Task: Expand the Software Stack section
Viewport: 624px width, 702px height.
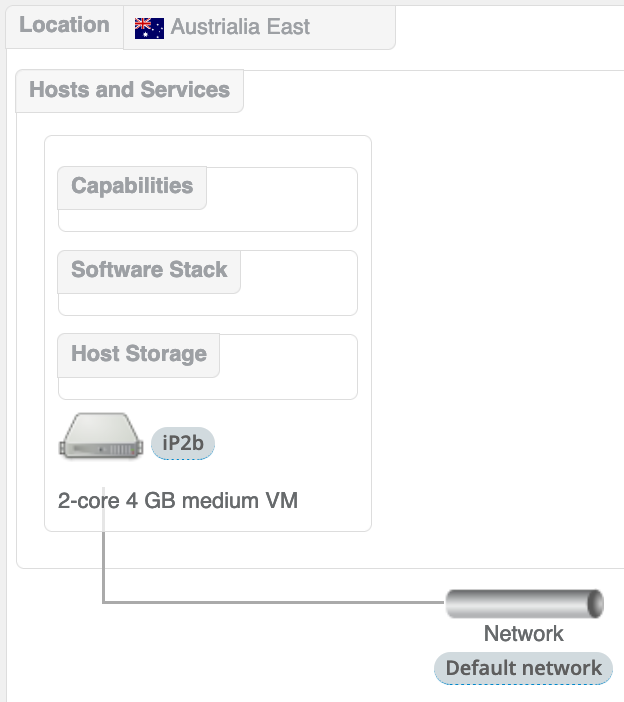Action: [149, 271]
